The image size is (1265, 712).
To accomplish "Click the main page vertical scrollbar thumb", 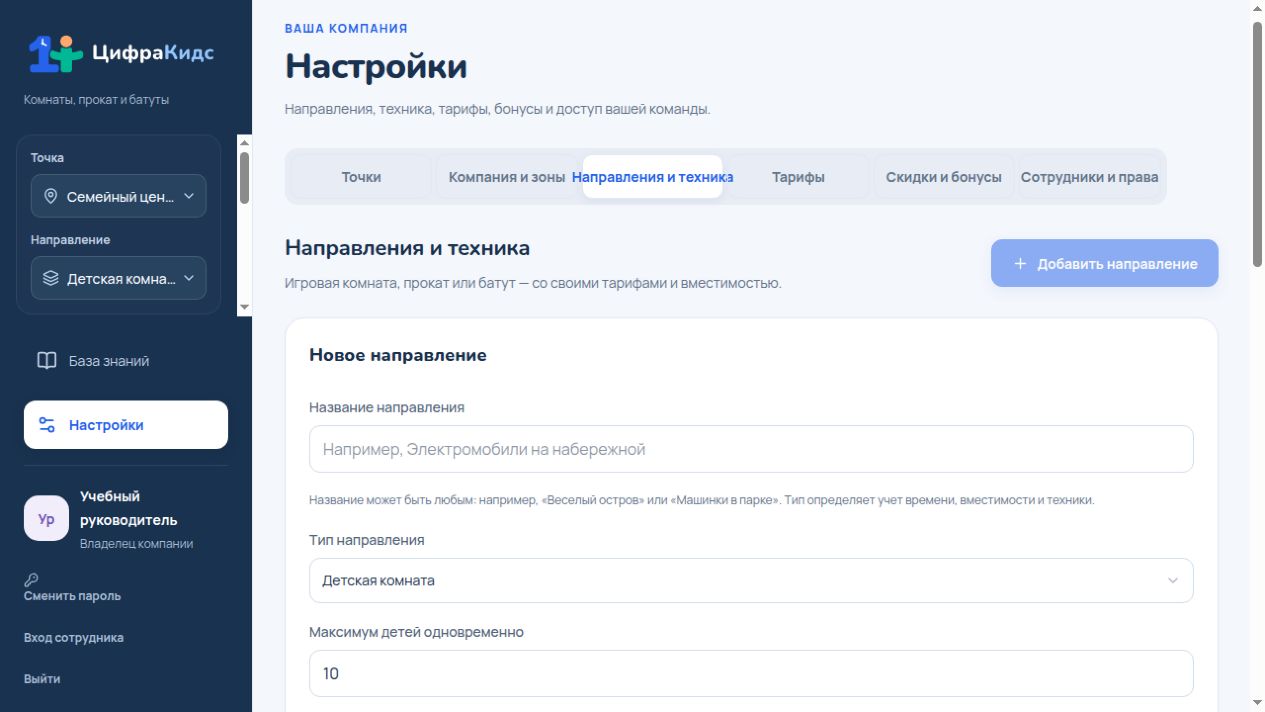I will click(x=1257, y=143).
